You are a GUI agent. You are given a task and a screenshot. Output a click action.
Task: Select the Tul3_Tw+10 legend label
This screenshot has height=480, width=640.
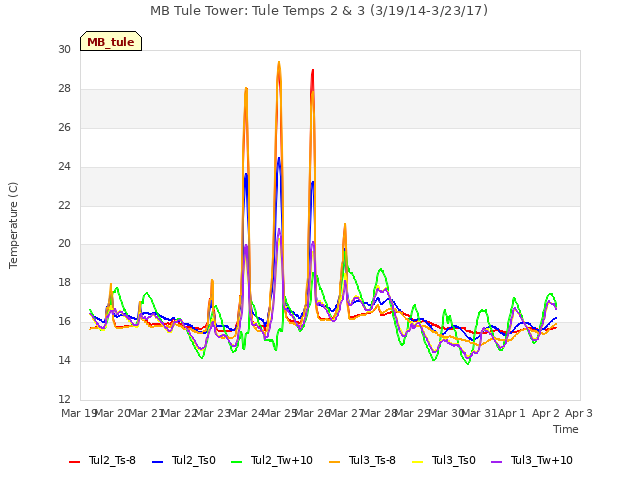tap(542, 460)
